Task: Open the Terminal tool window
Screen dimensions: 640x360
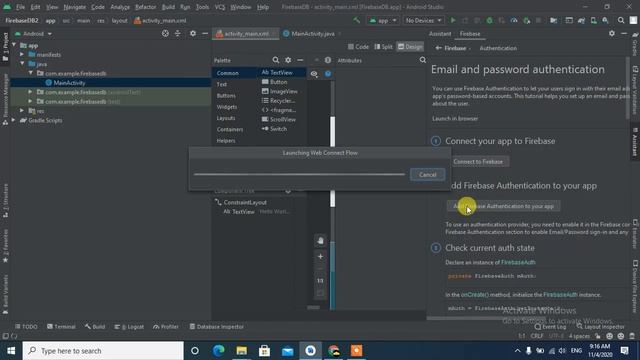Action: click(x=61, y=327)
